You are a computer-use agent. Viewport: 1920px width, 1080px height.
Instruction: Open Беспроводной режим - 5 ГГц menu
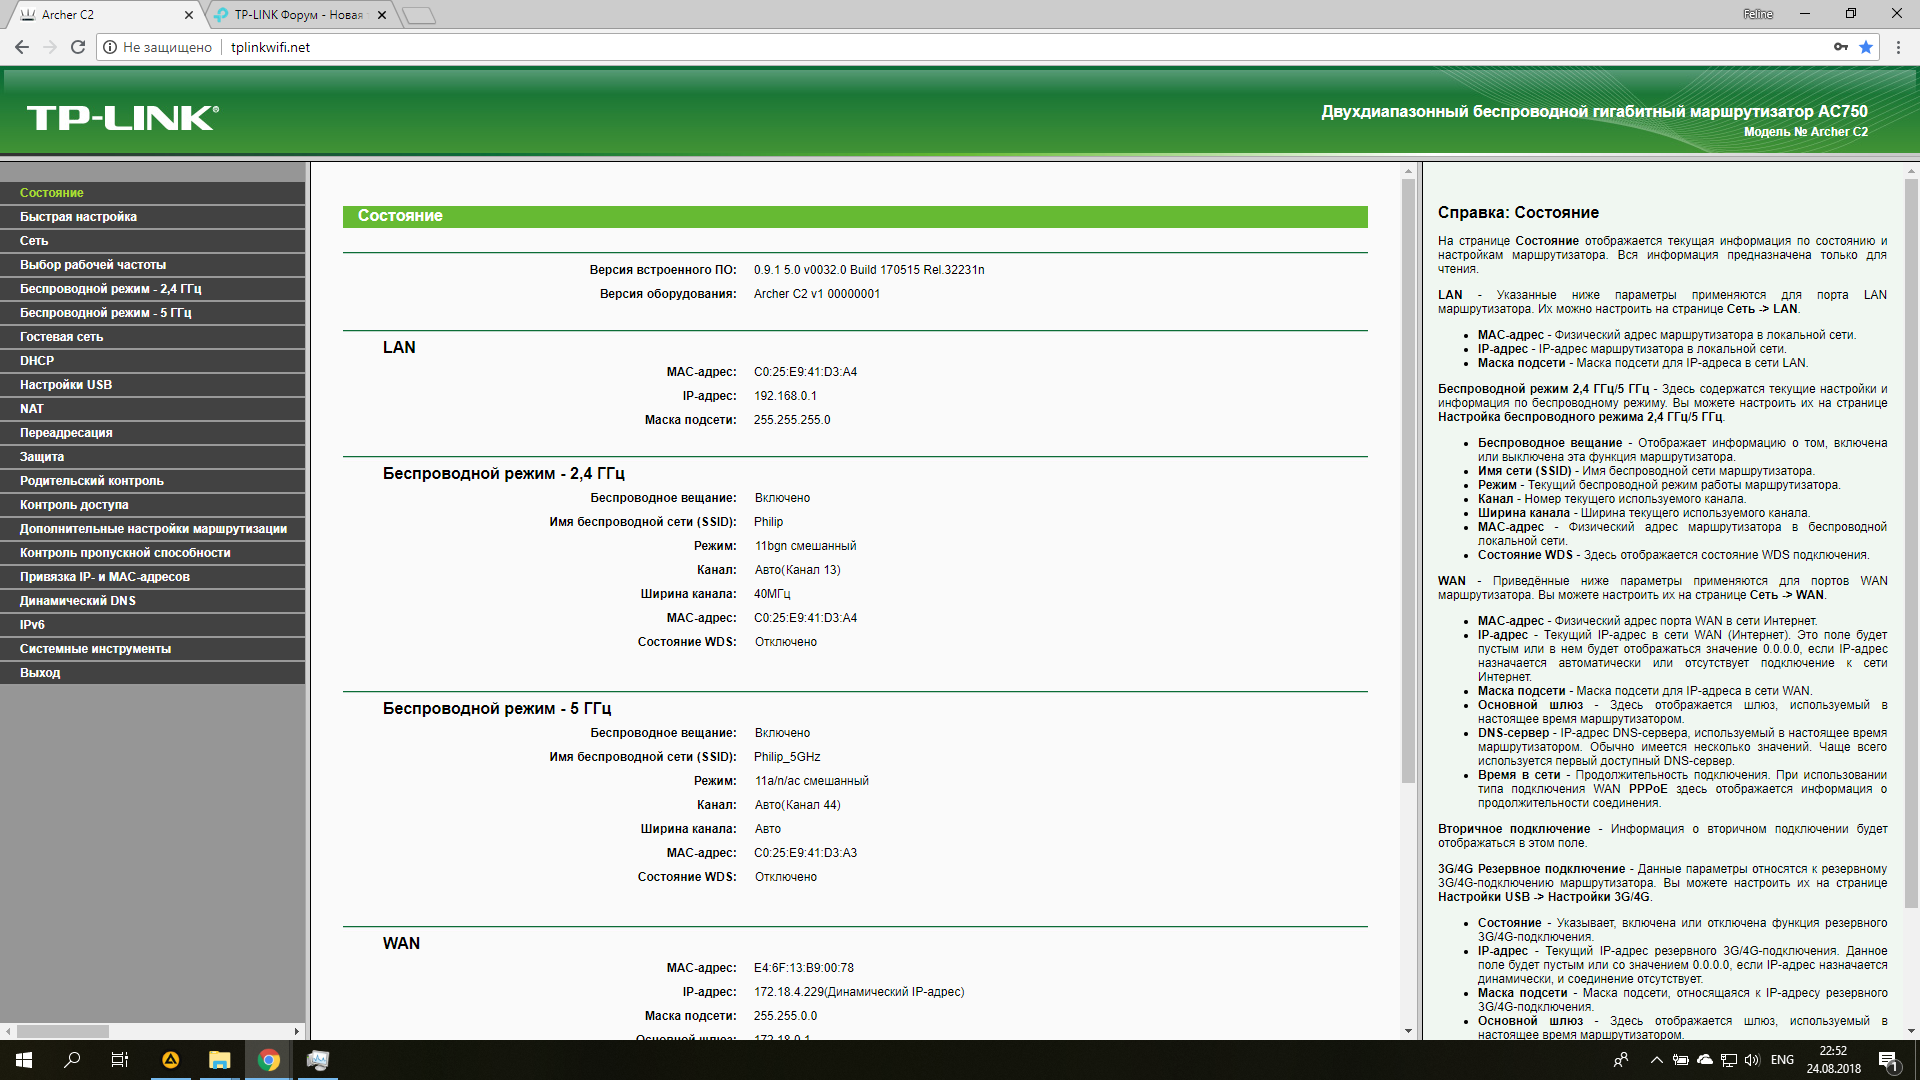[x=152, y=313]
